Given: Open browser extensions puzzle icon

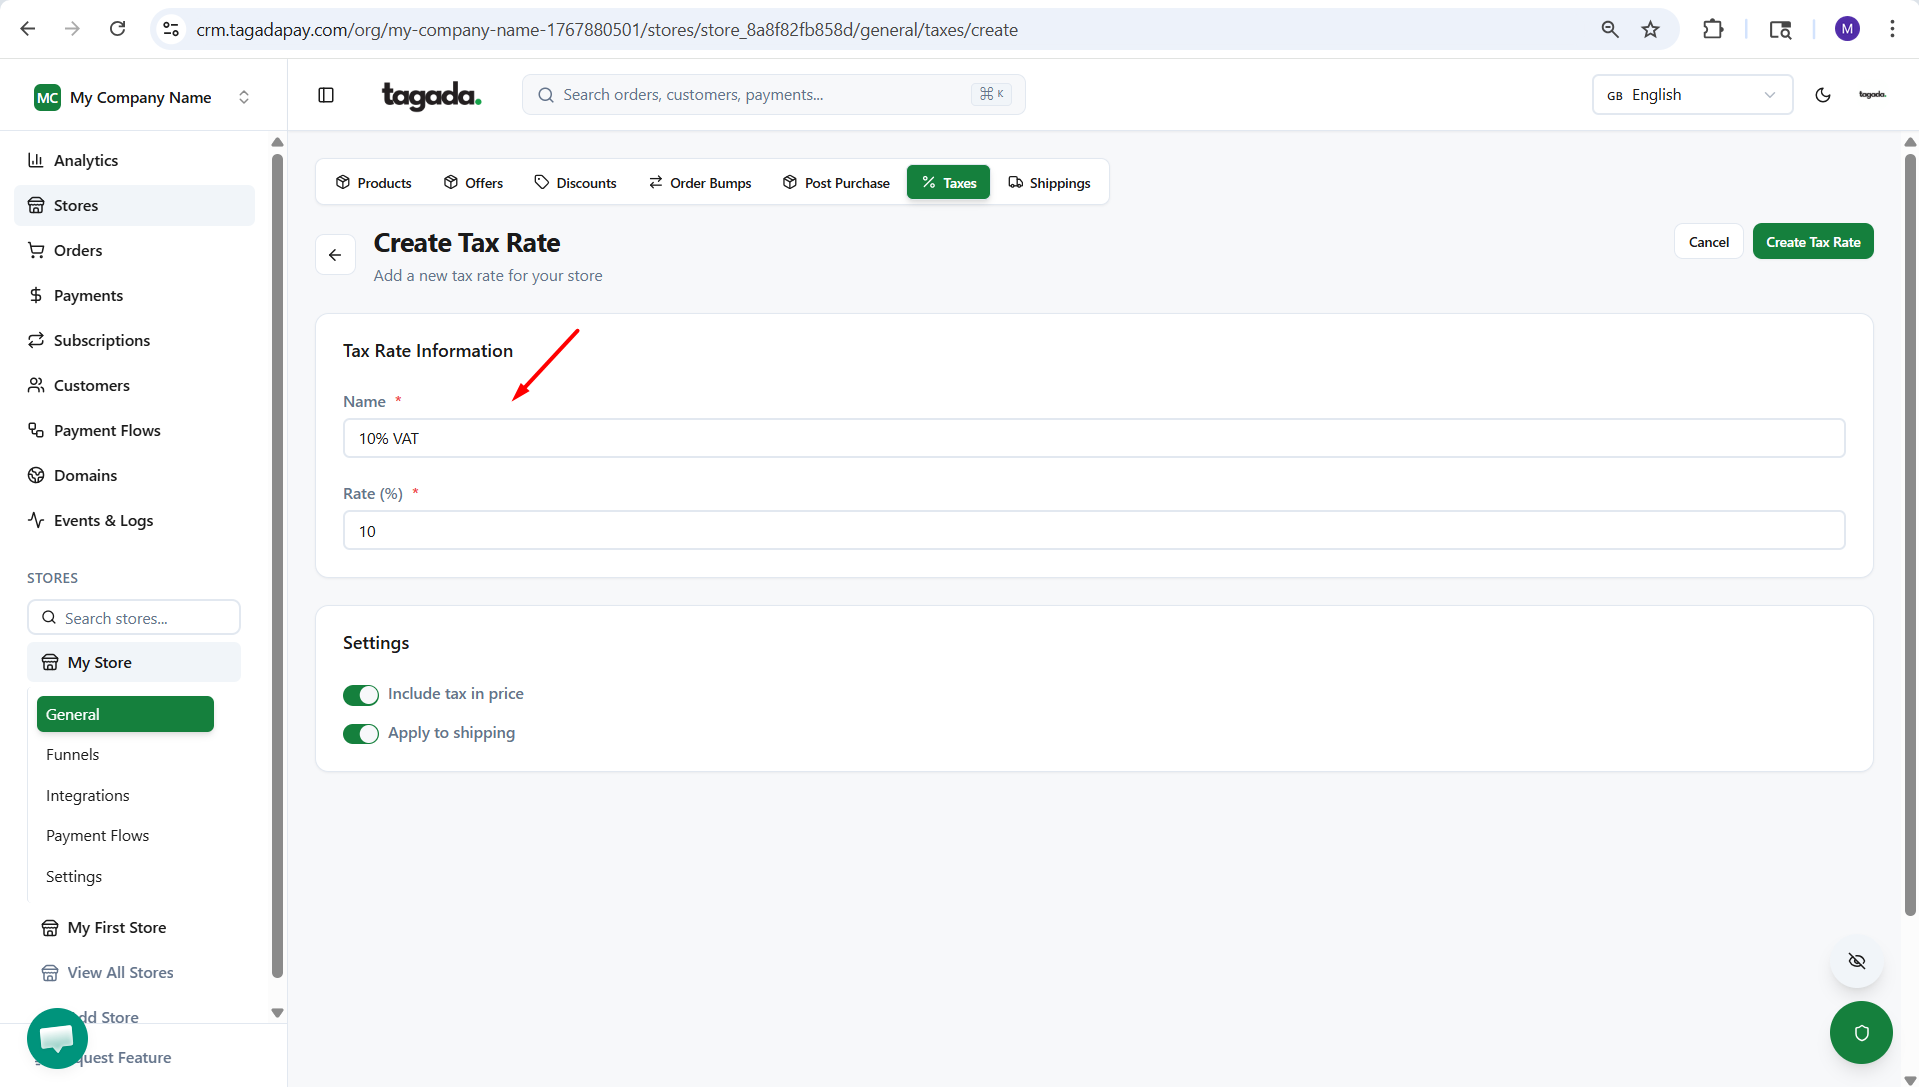Looking at the screenshot, I should coord(1713,30).
